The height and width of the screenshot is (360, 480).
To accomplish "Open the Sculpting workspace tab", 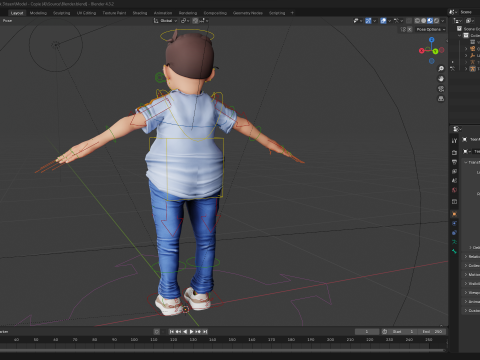I will tap(62, 13).
